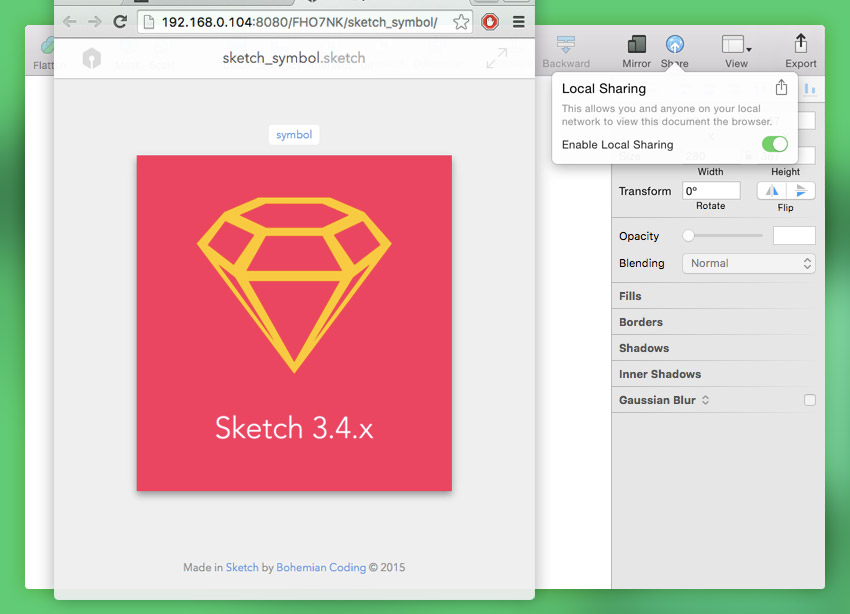Viewport: 850px width, 614px height.
Task: Click the Export icon in the Sketch toolbar
Action: click(x=800, y=45)
